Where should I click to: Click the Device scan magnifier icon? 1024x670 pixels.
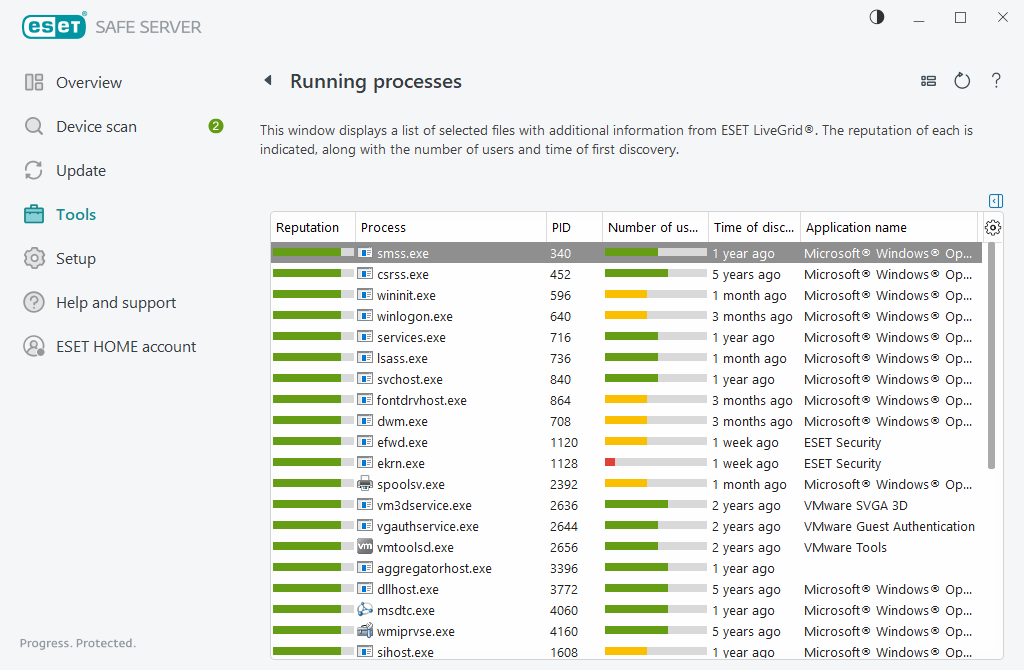[x=34, y=126]
